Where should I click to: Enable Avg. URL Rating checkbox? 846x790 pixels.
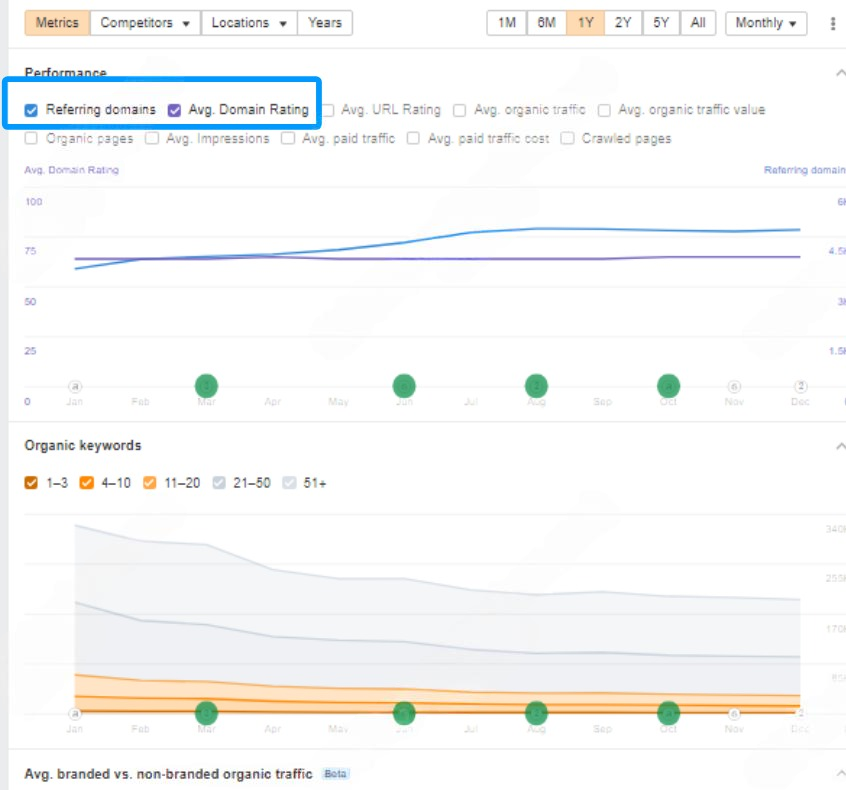[x=328, y=110]
